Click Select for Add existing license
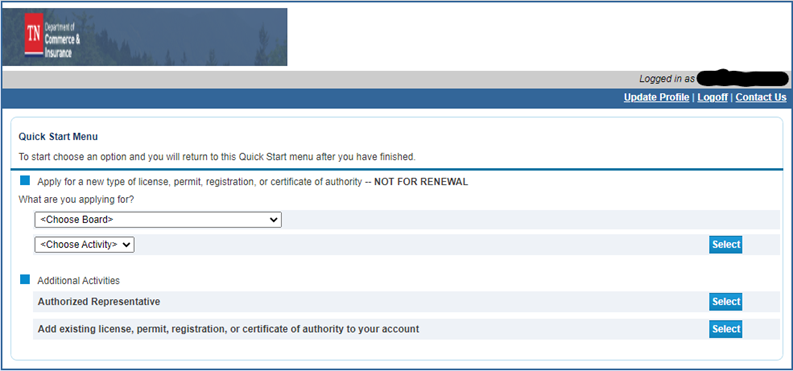 click(x=725, y=329)
